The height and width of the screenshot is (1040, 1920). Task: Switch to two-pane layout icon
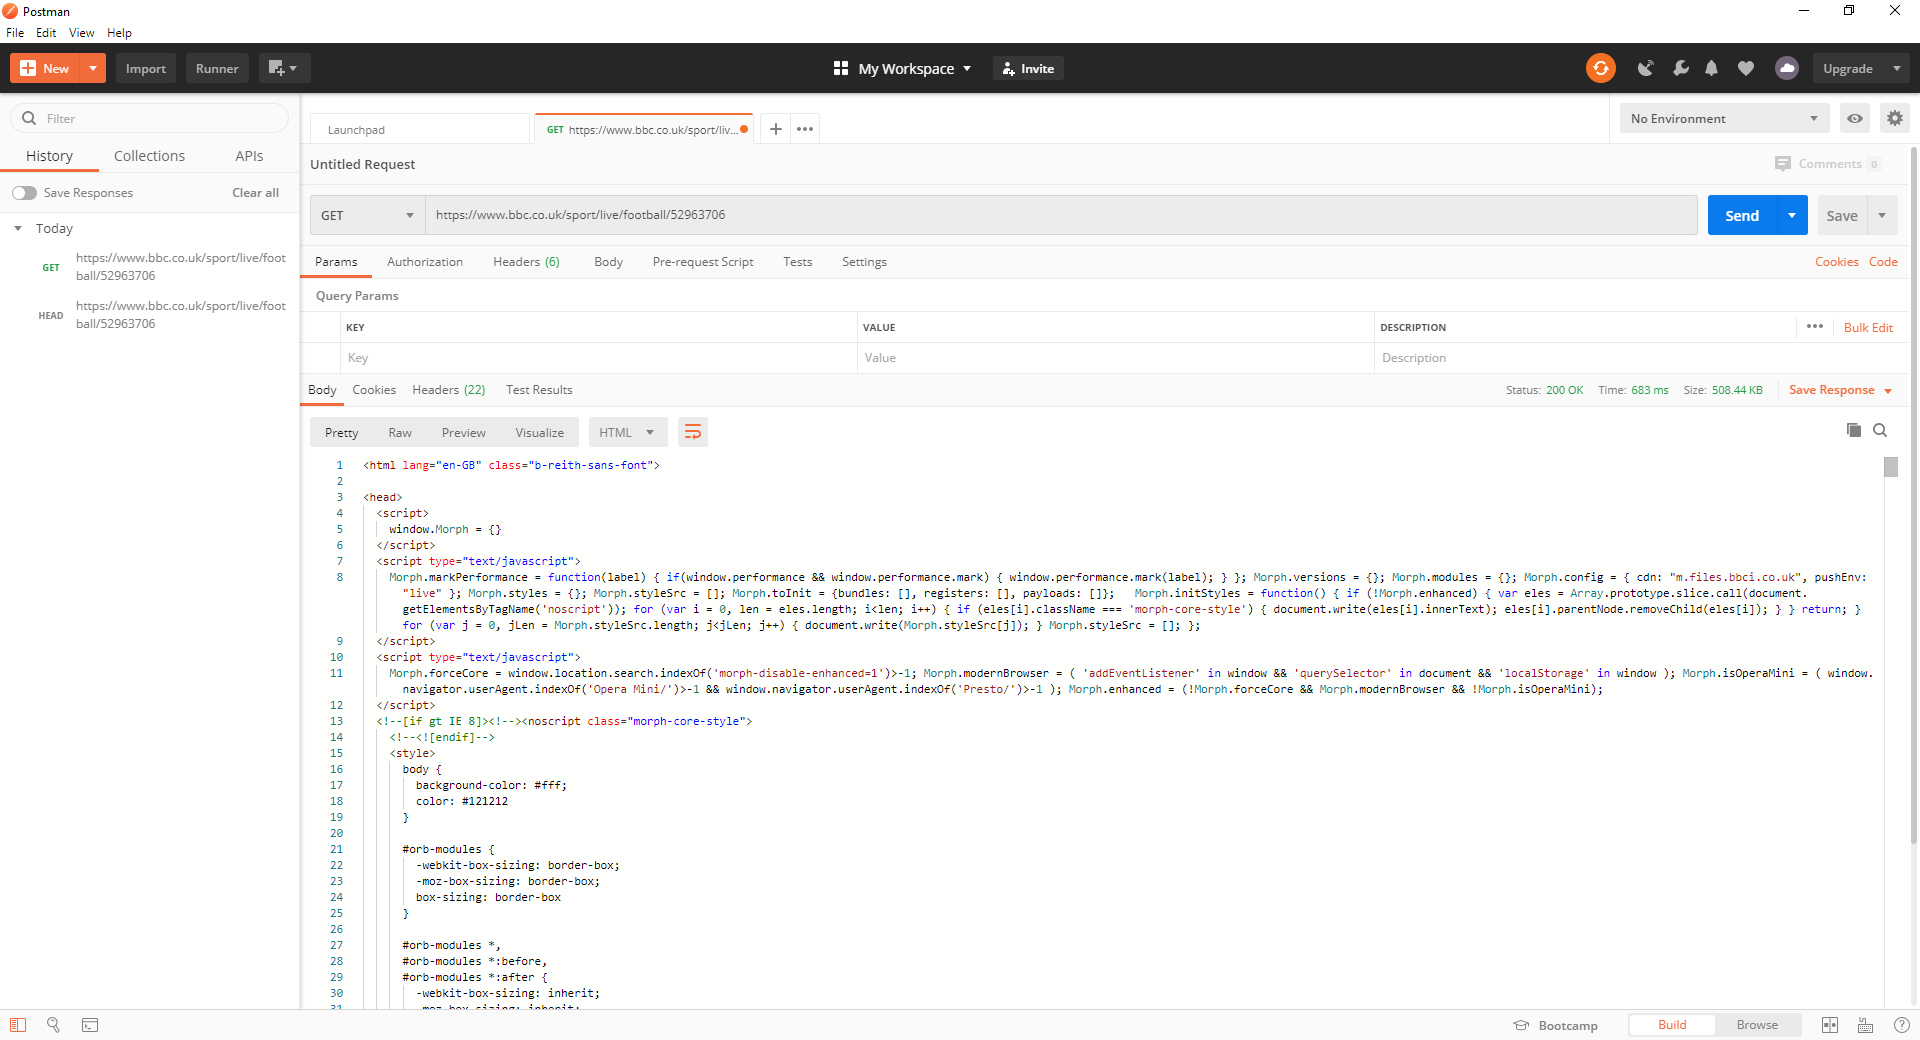[1830, 1025]
